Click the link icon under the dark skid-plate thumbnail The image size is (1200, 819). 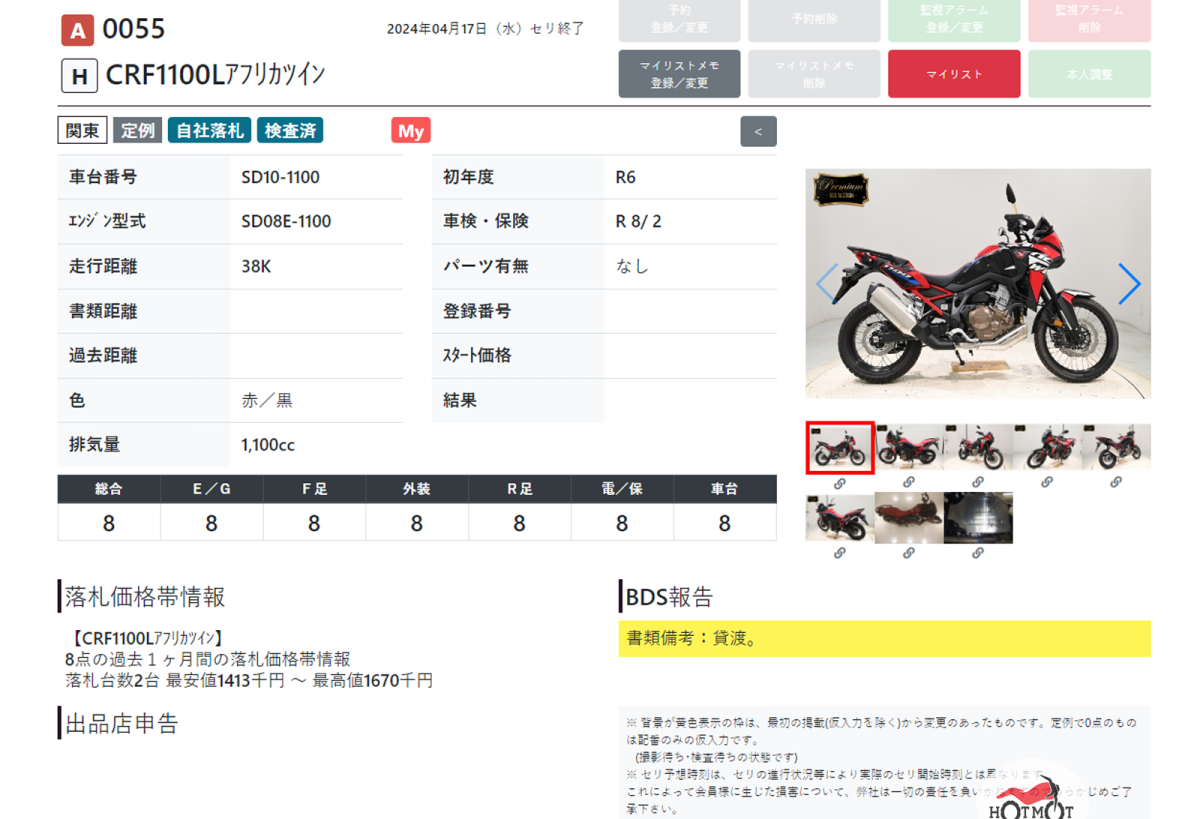978,552
